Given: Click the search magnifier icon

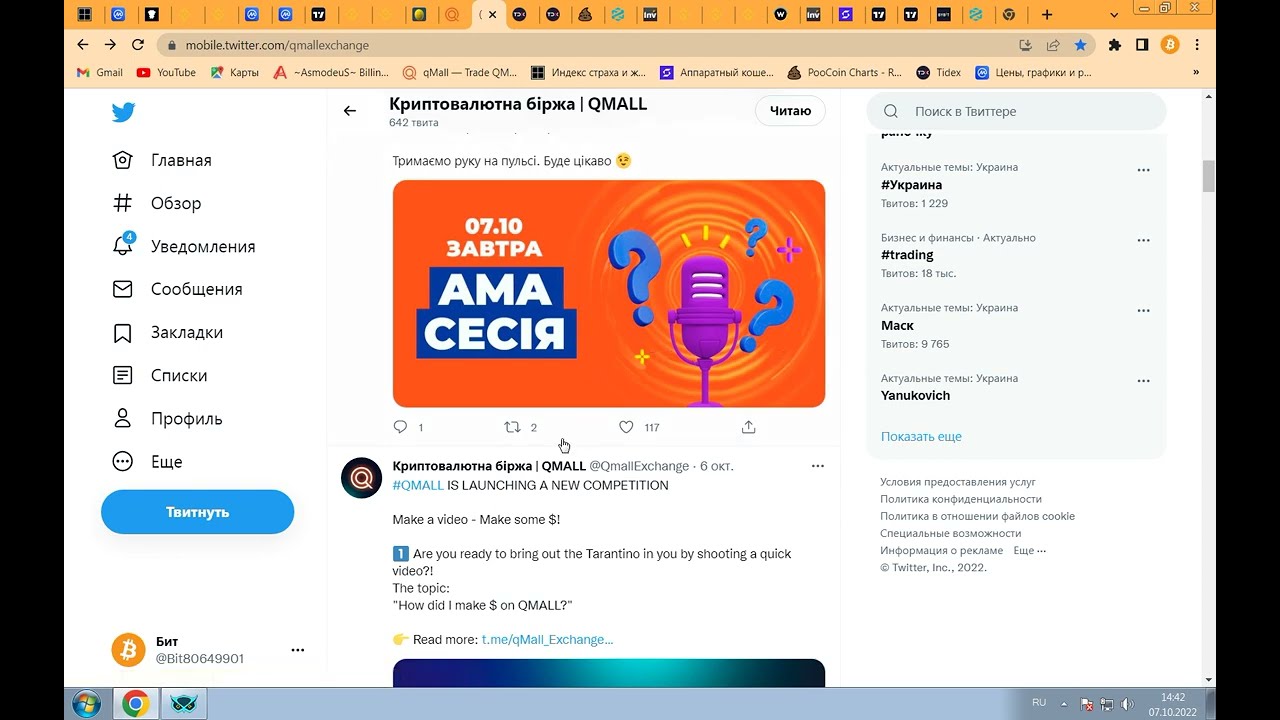Looking at the screenshot, I should [x=891, y=111].
